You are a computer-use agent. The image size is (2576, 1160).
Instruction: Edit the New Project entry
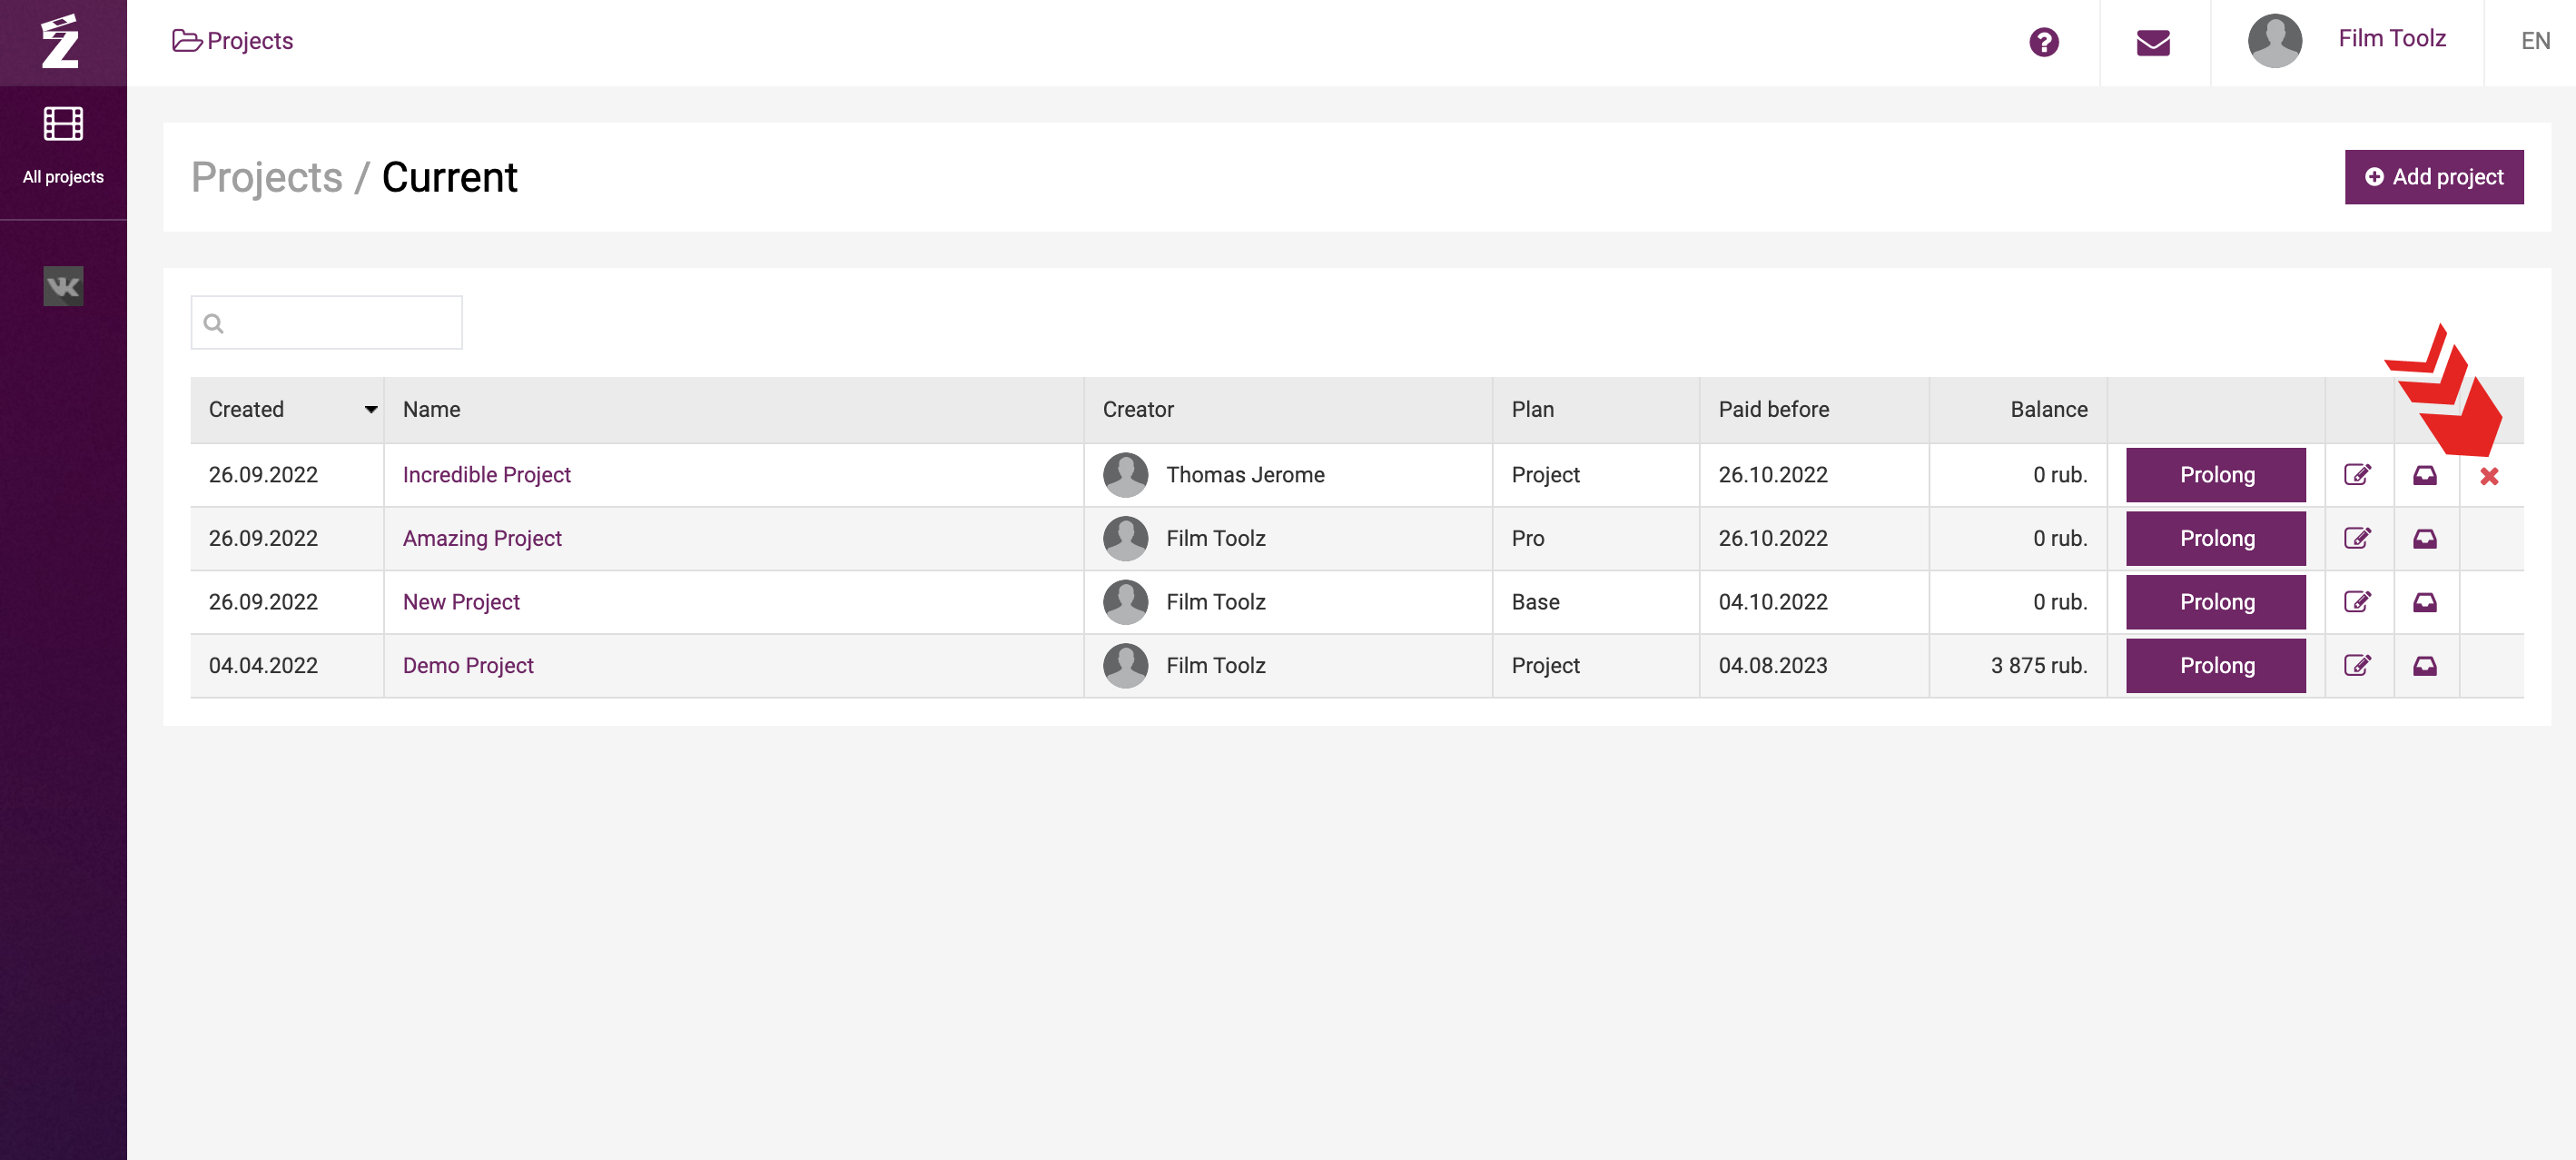tap(2357, 602)
